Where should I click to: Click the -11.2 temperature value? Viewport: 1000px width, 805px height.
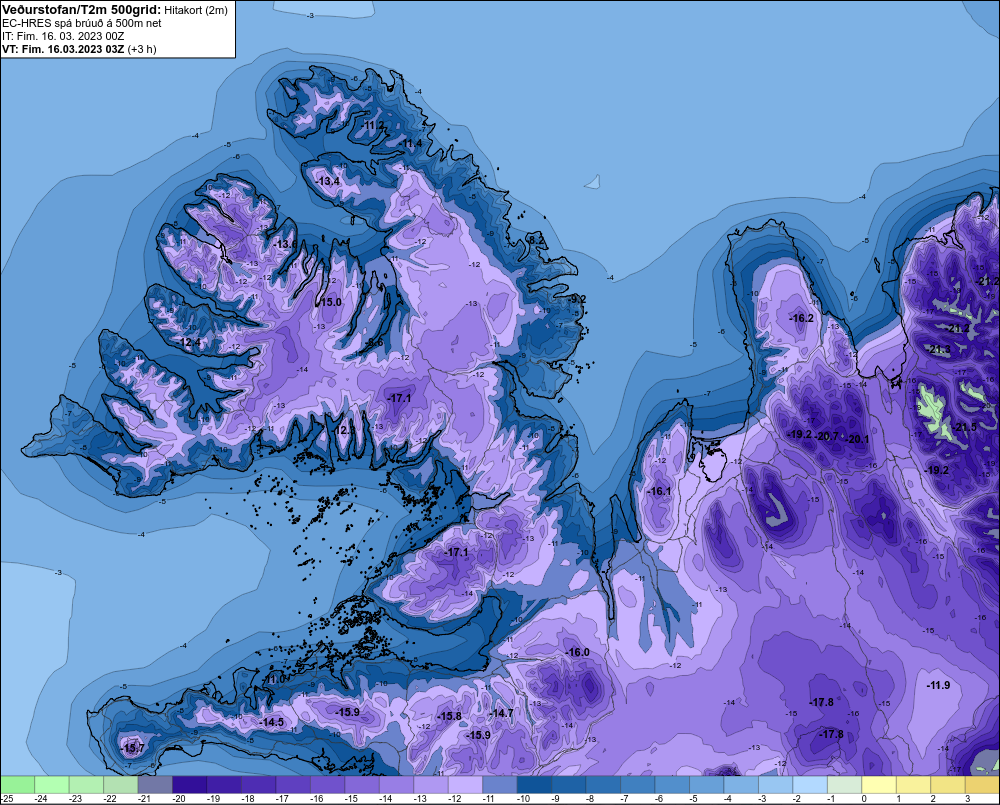(374, 125)
